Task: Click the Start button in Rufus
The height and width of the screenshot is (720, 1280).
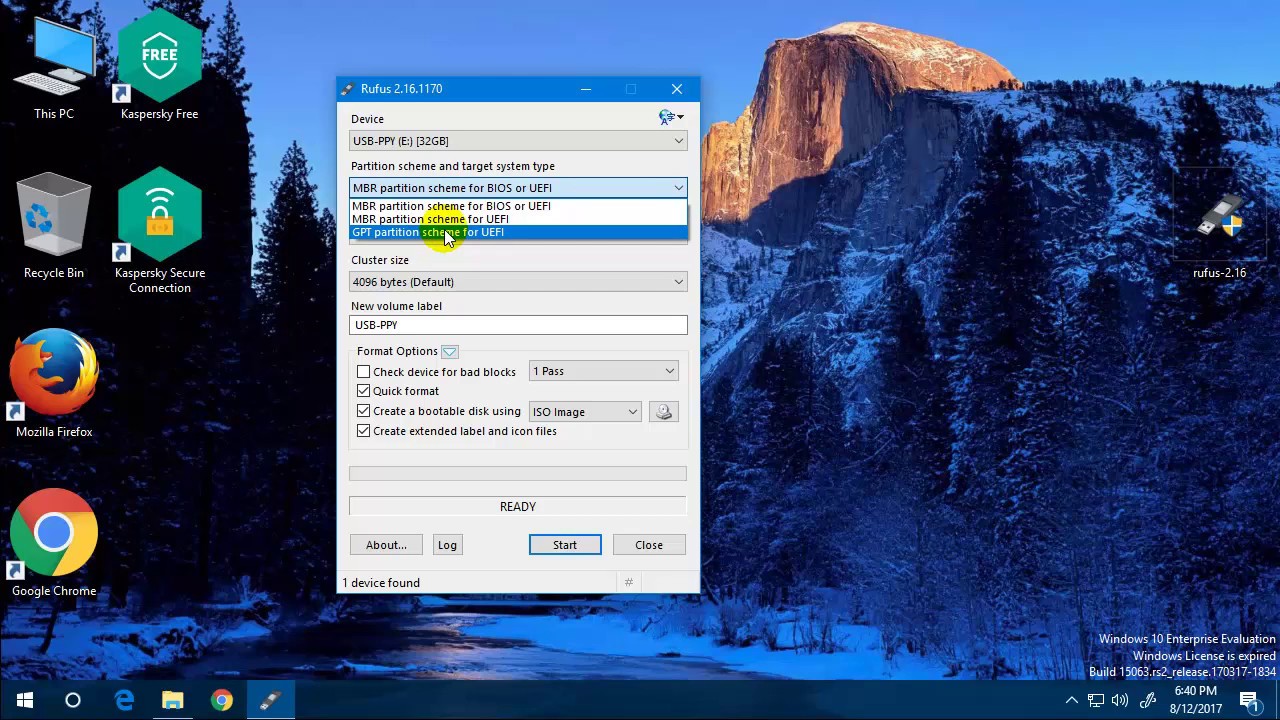Action: [x=565, y=545]
